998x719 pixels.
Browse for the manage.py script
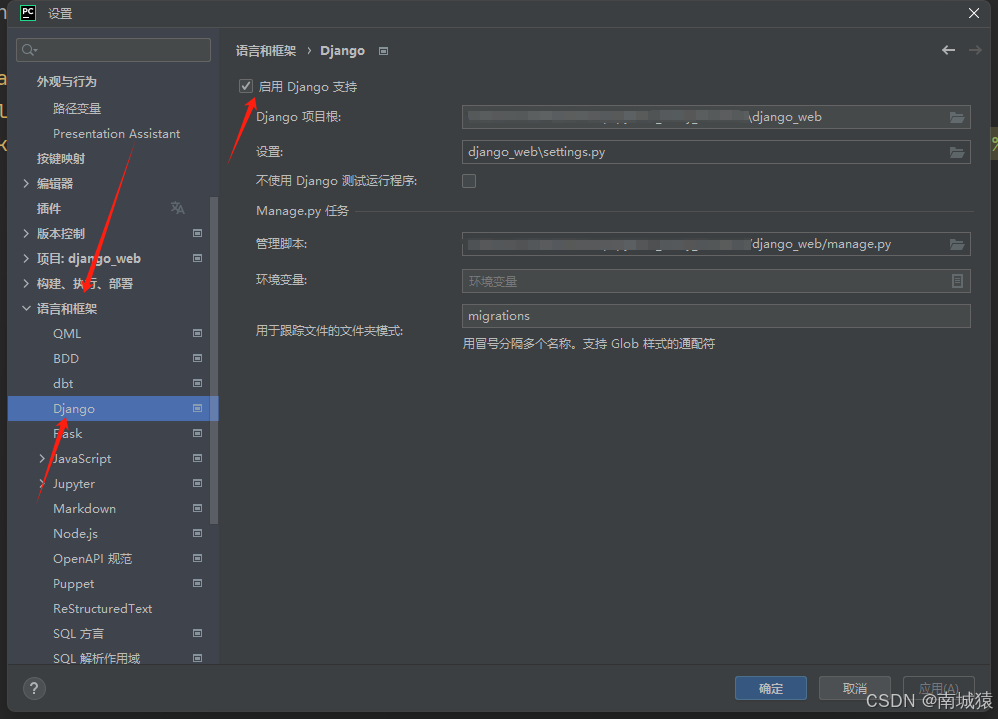957,244
